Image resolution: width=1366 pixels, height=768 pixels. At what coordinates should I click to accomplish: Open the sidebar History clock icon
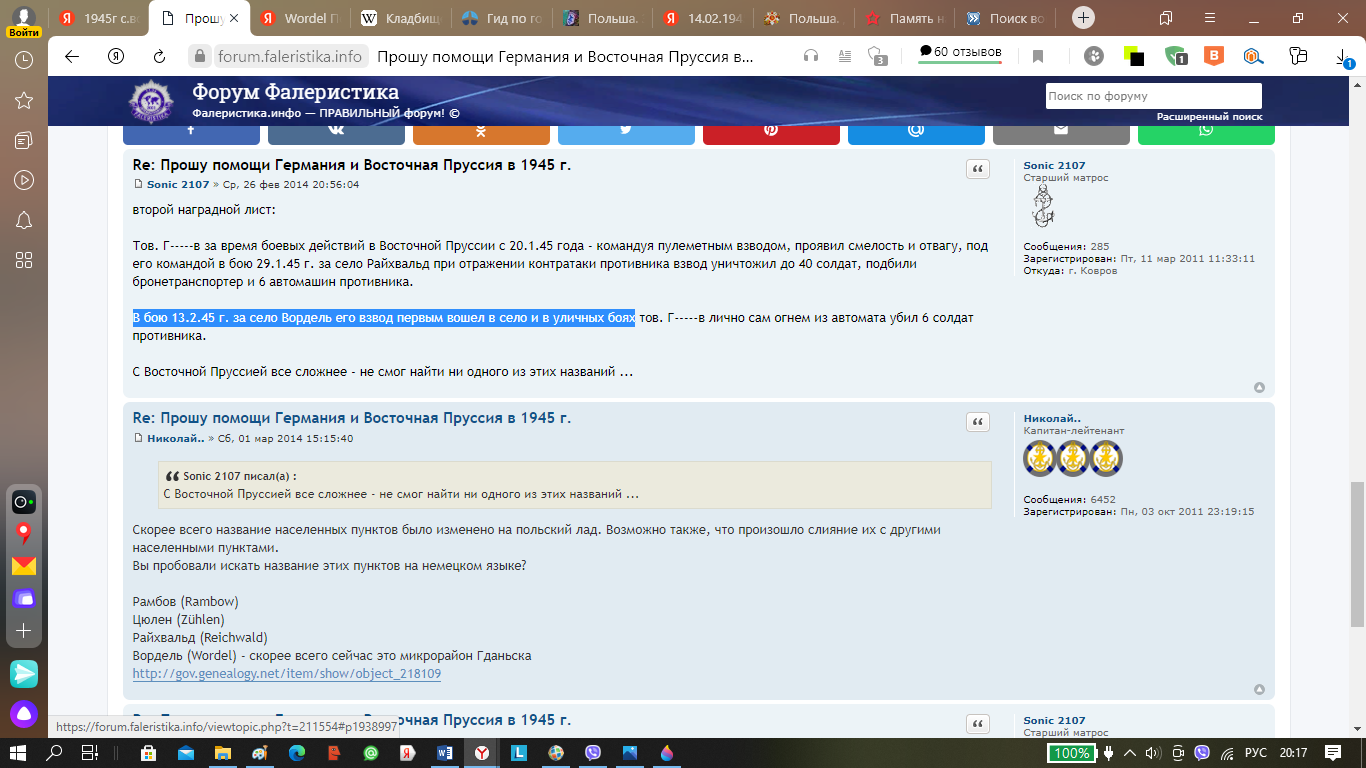tap(23, 60)
